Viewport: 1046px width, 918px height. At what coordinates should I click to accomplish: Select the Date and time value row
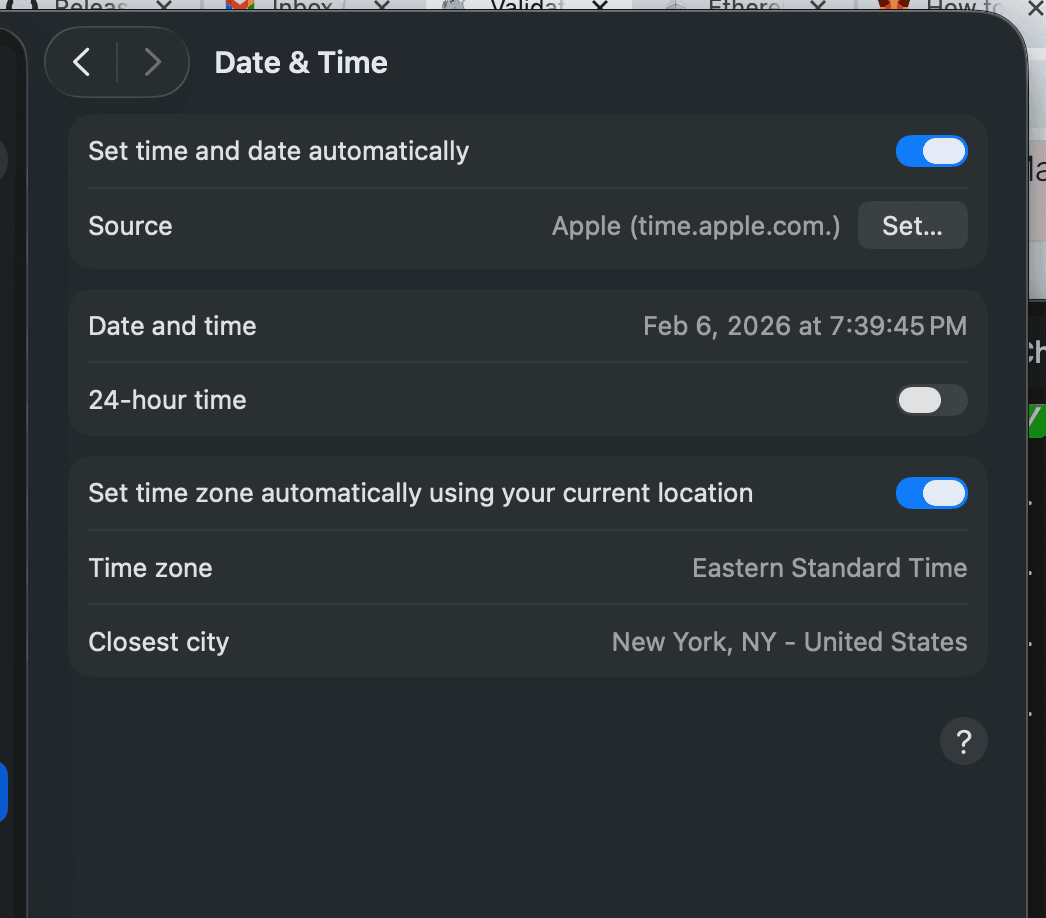point(805,325)
